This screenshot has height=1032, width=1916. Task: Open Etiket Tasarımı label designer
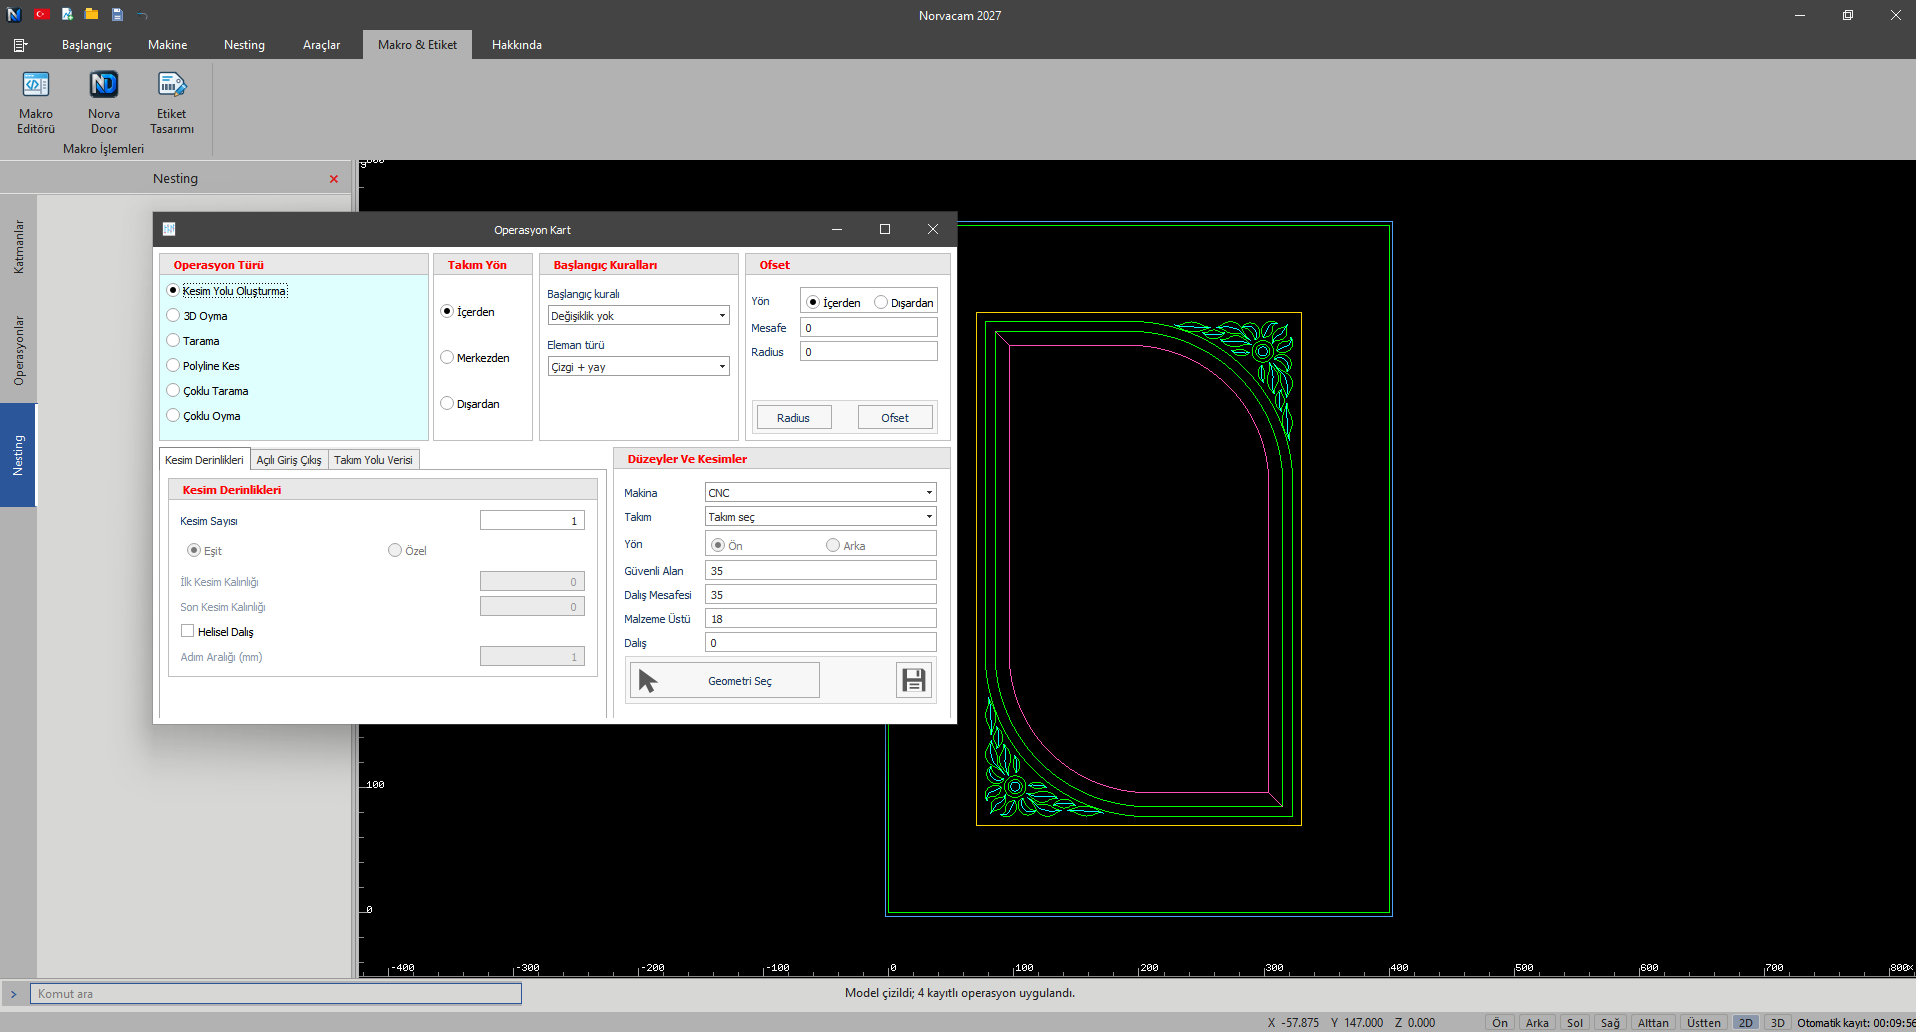click(172, 102)
